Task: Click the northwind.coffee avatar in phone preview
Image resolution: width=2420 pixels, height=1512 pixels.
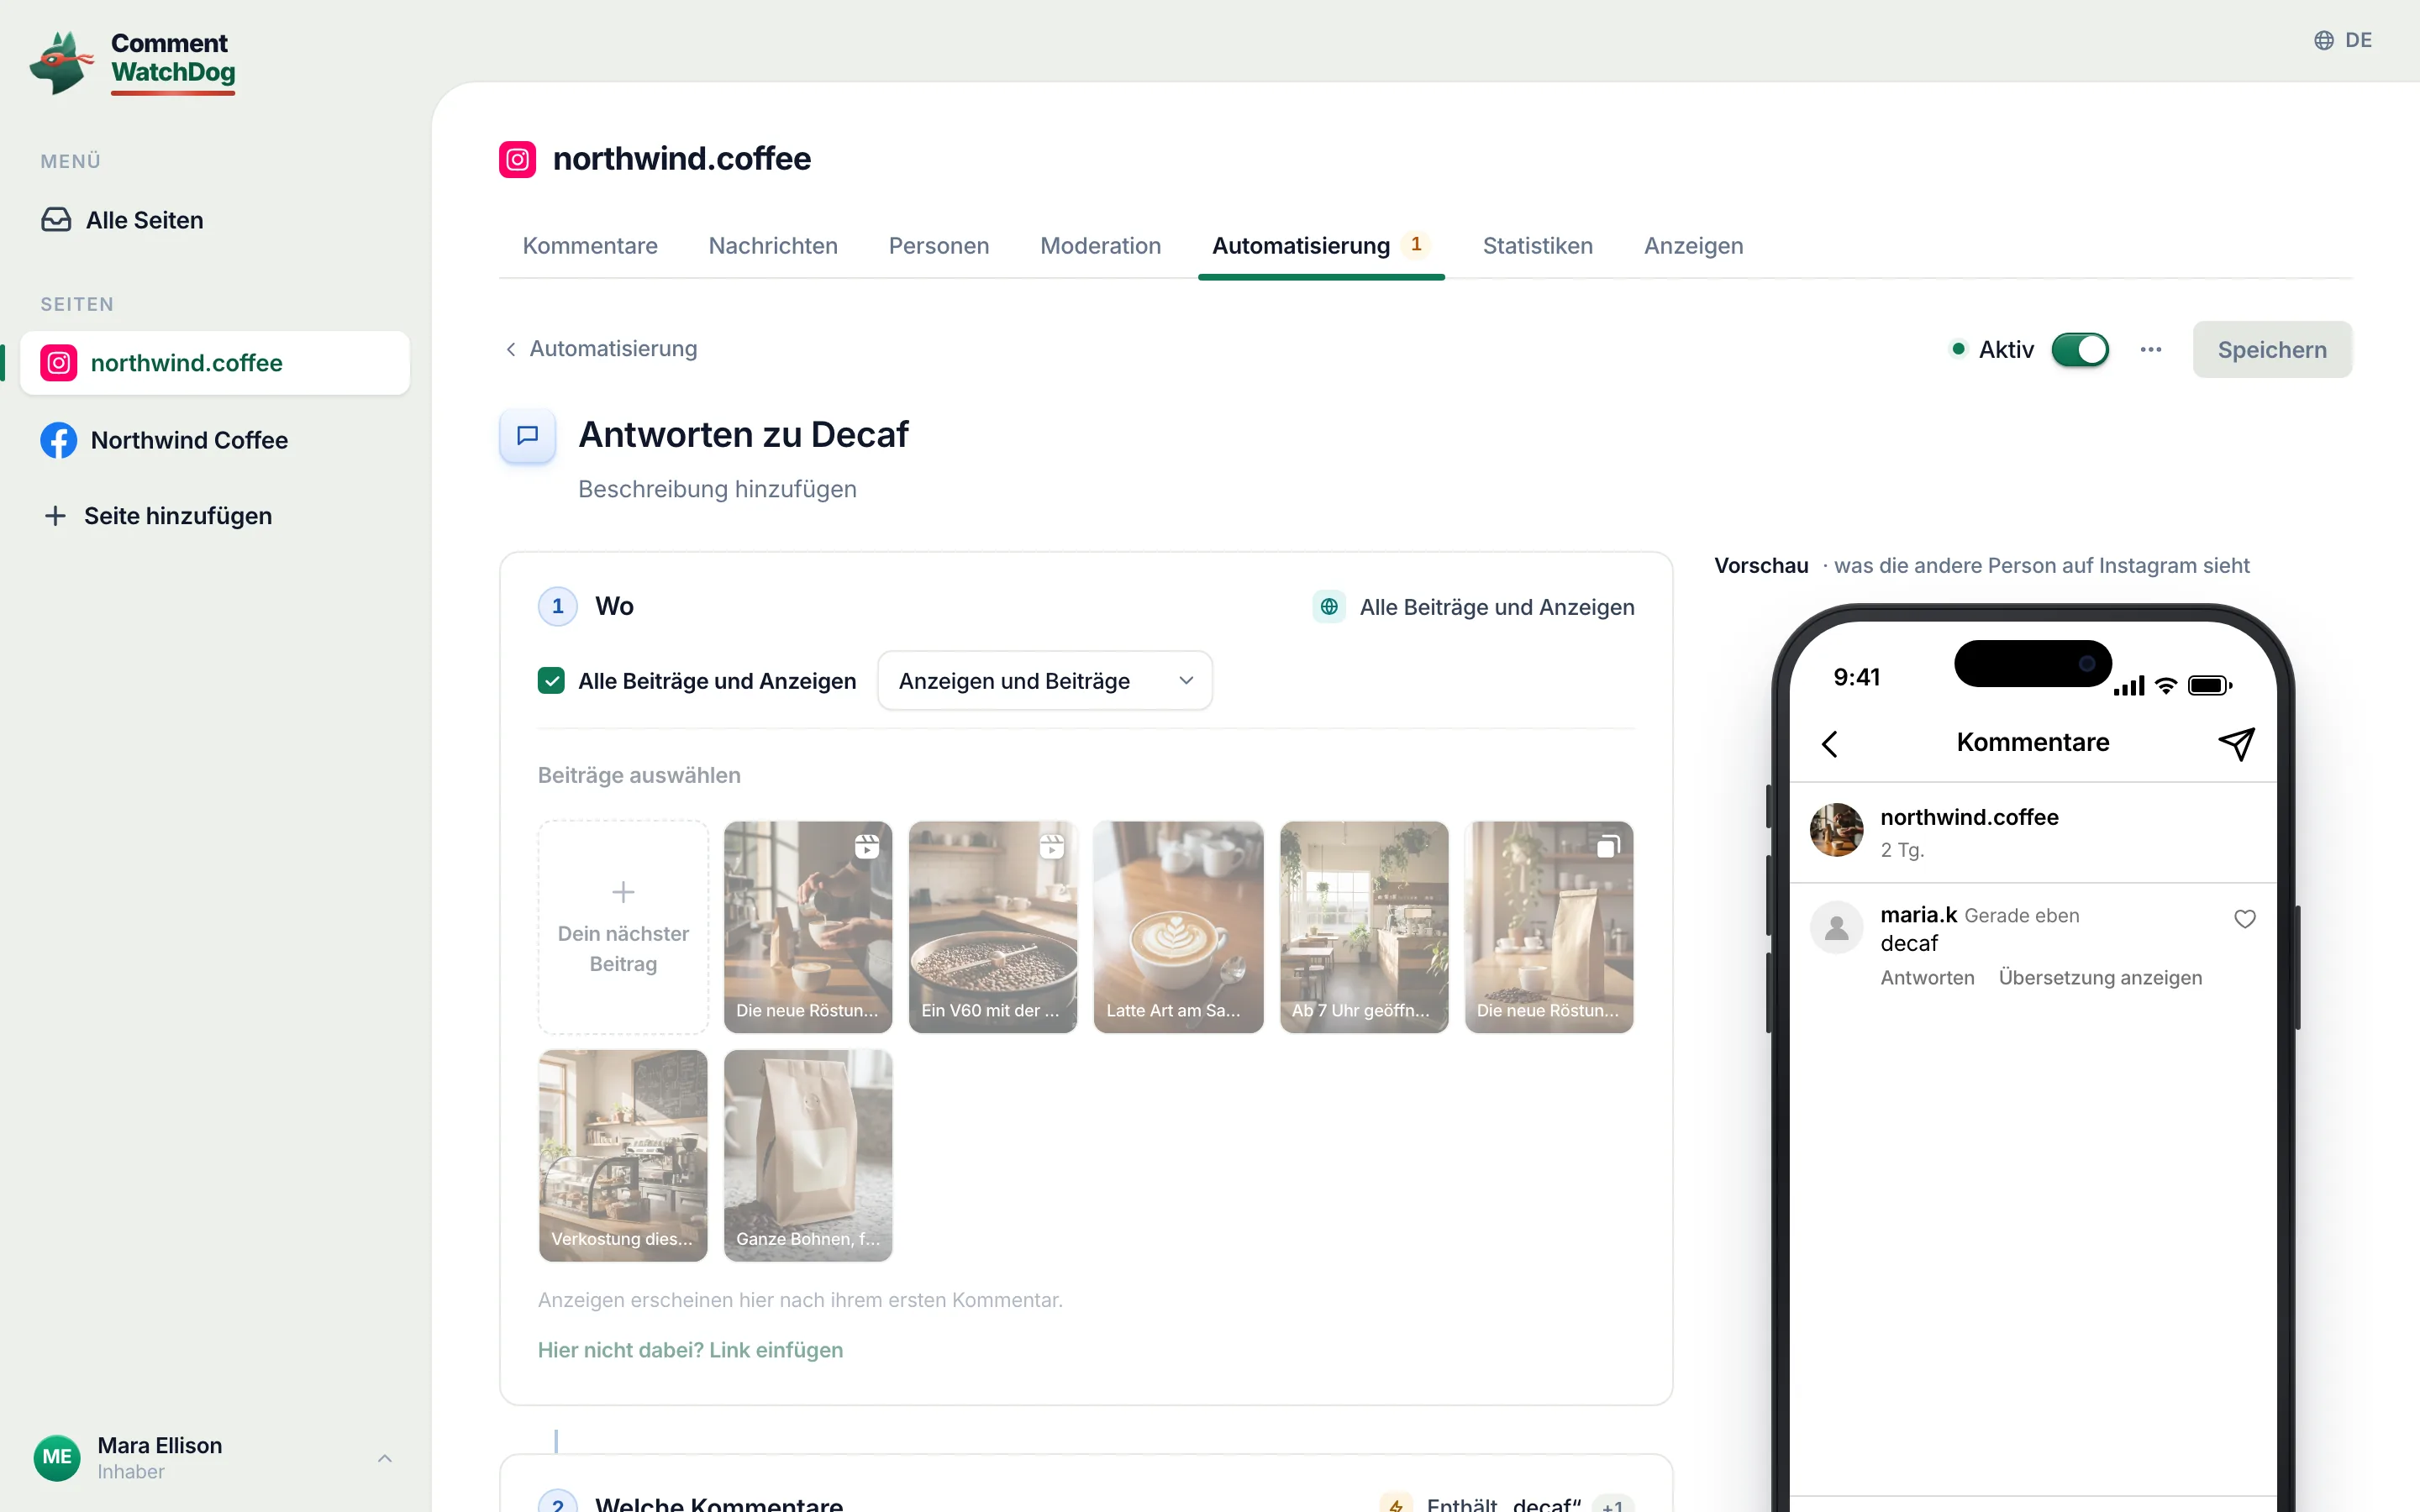Action: point(1837,830)
